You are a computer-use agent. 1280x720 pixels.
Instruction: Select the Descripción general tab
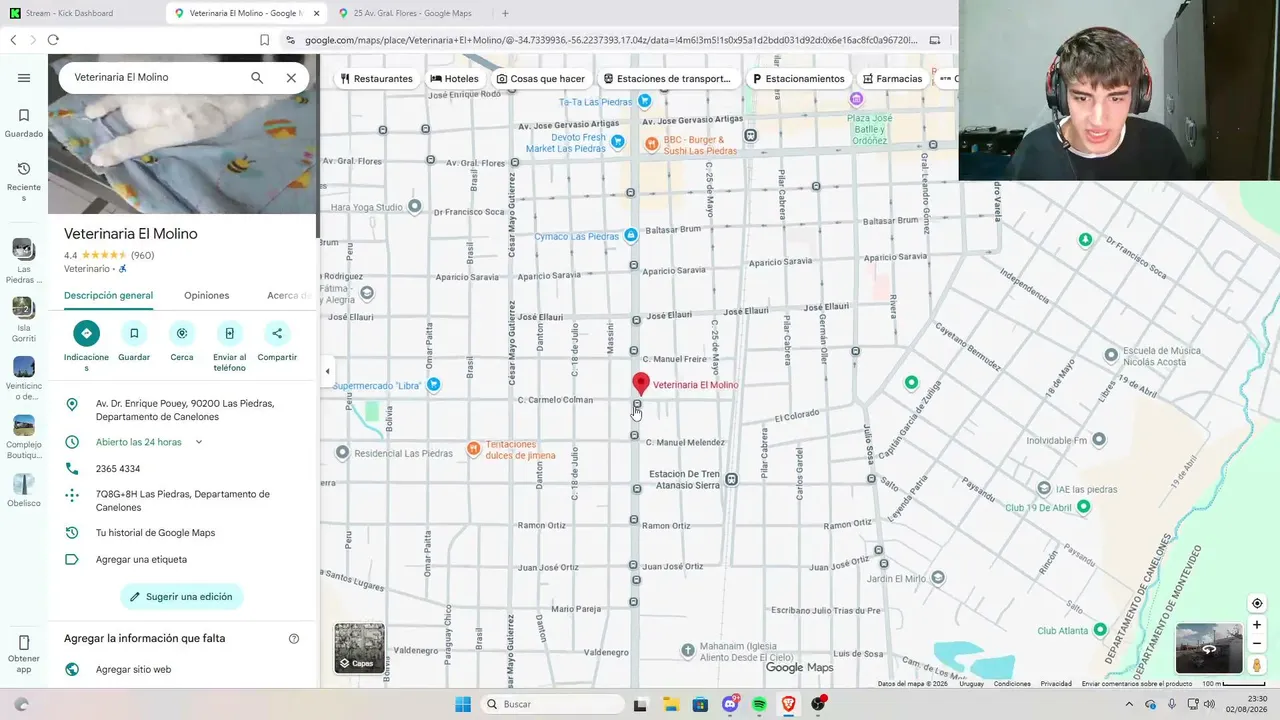tap(109, 296)
